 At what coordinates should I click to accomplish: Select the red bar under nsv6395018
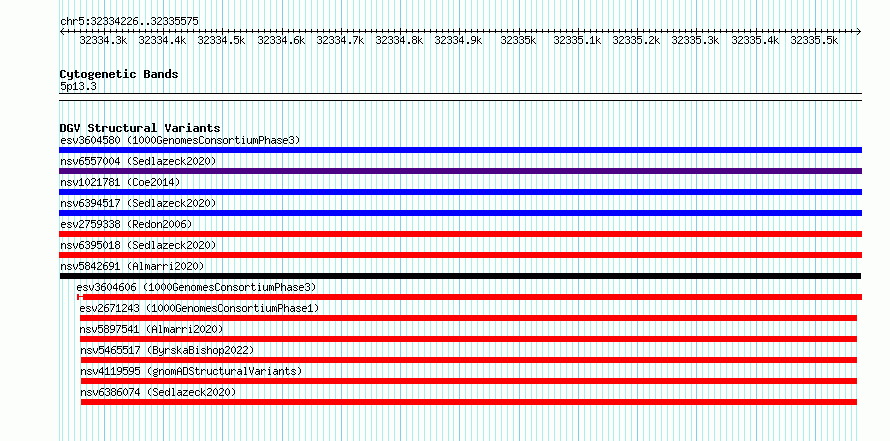point(460,255)
